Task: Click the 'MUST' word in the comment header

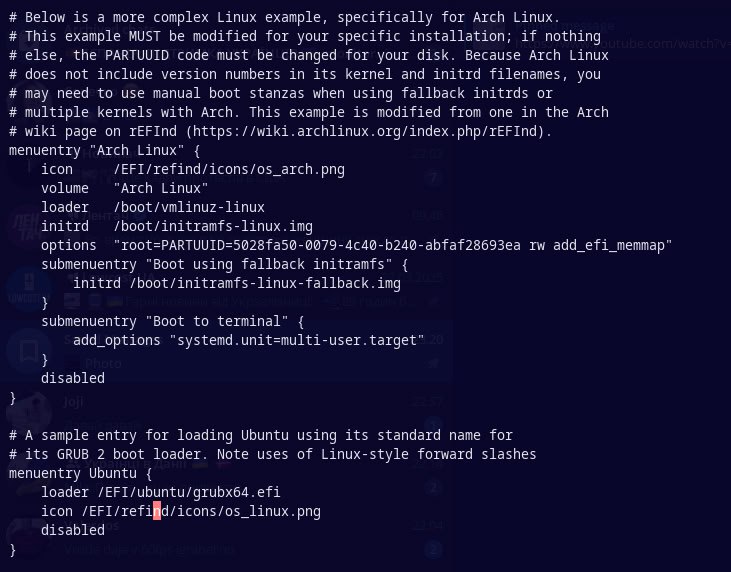Action: (x=145, y=36)
